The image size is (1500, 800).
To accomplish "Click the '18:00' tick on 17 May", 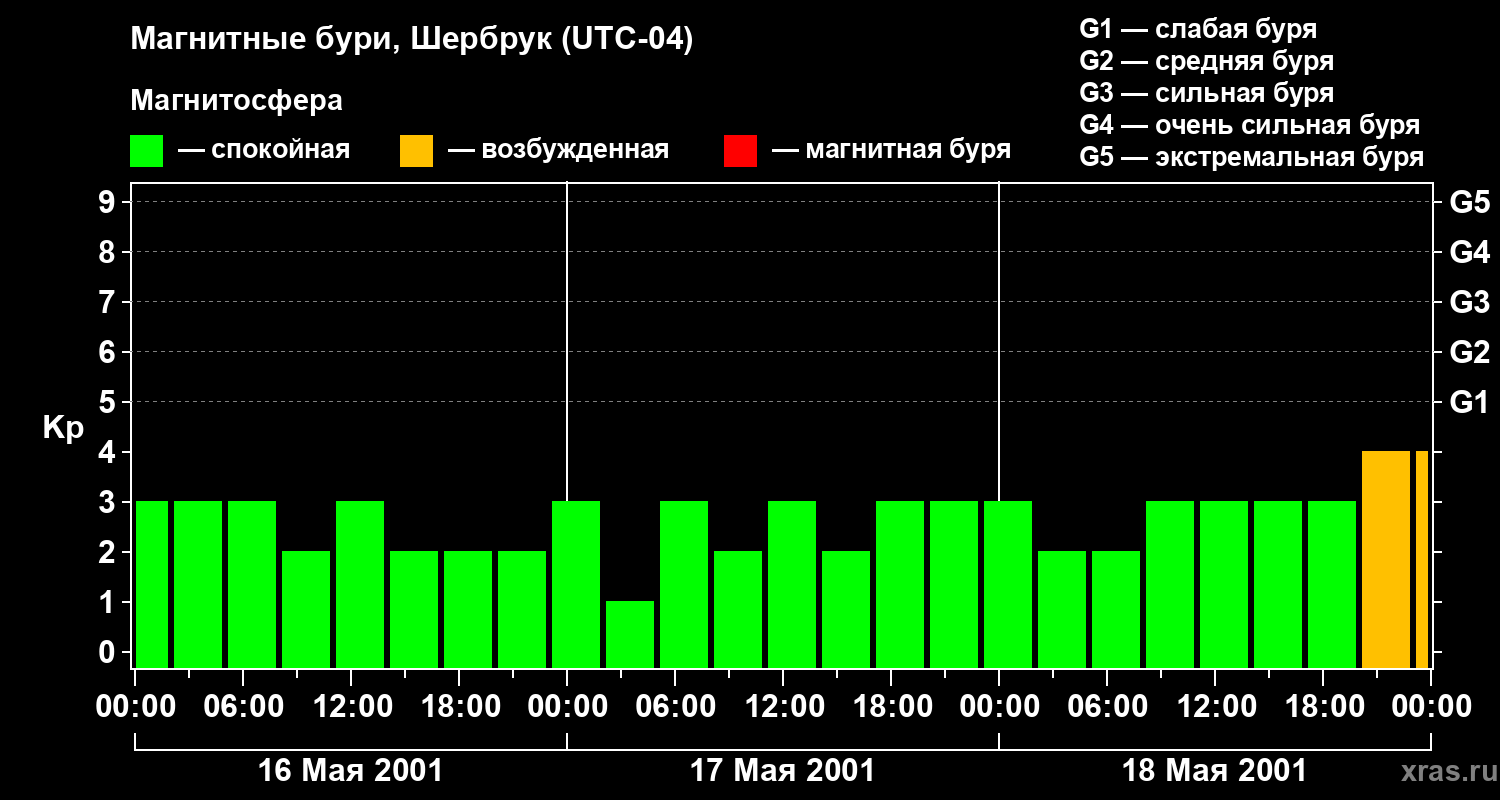I will [891, 708].
